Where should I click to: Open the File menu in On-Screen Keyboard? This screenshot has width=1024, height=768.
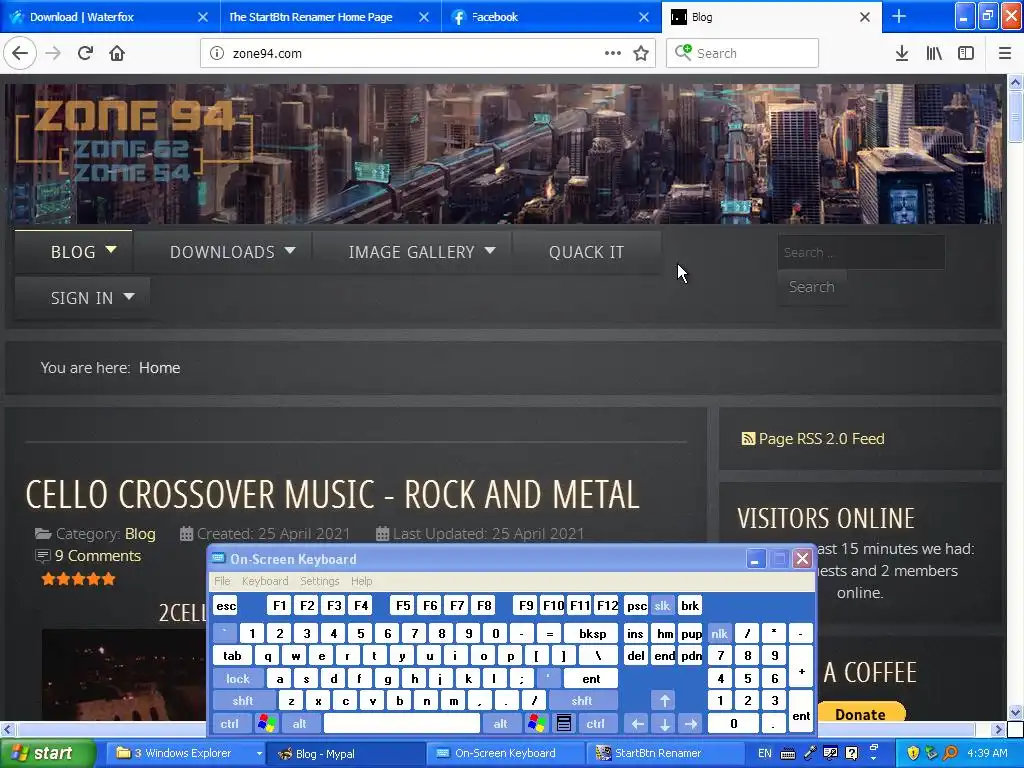pos(222,581)
